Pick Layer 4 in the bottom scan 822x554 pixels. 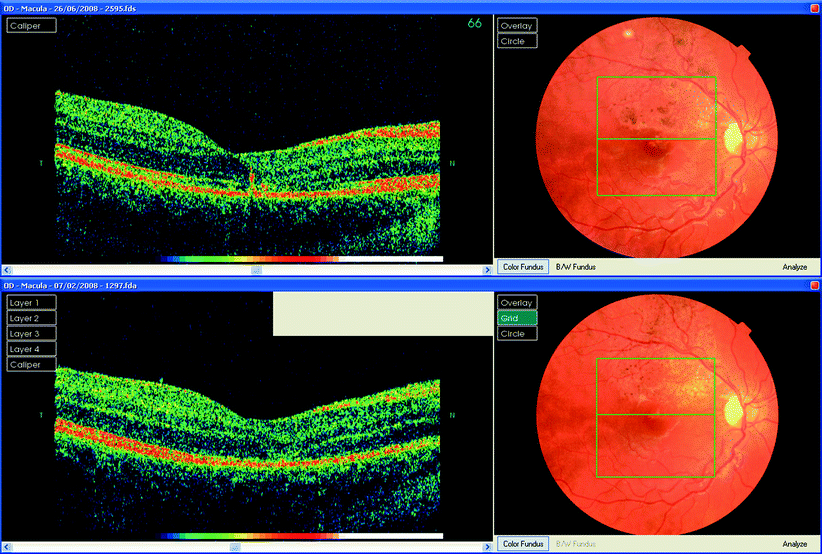click(31, 349)
